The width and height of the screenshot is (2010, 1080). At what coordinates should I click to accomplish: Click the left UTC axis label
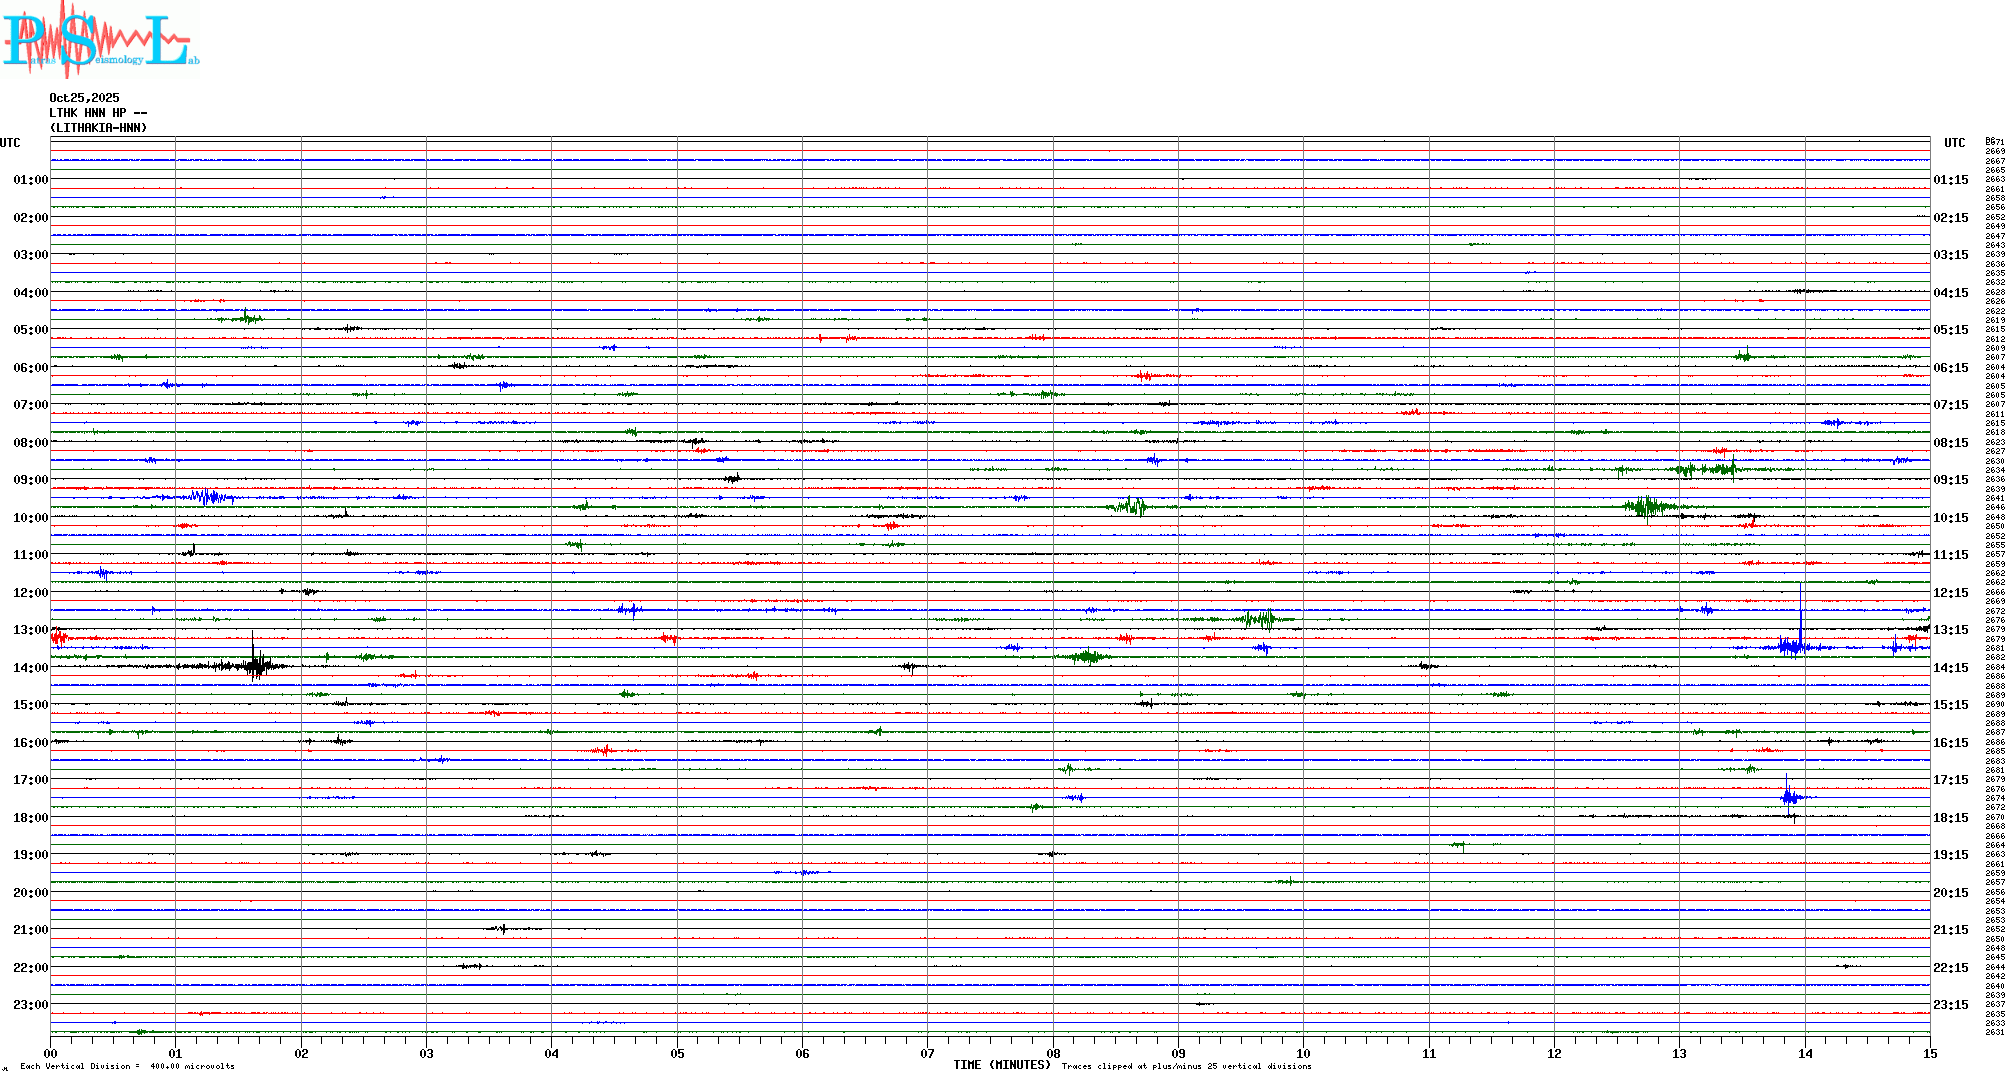point(10,143)
